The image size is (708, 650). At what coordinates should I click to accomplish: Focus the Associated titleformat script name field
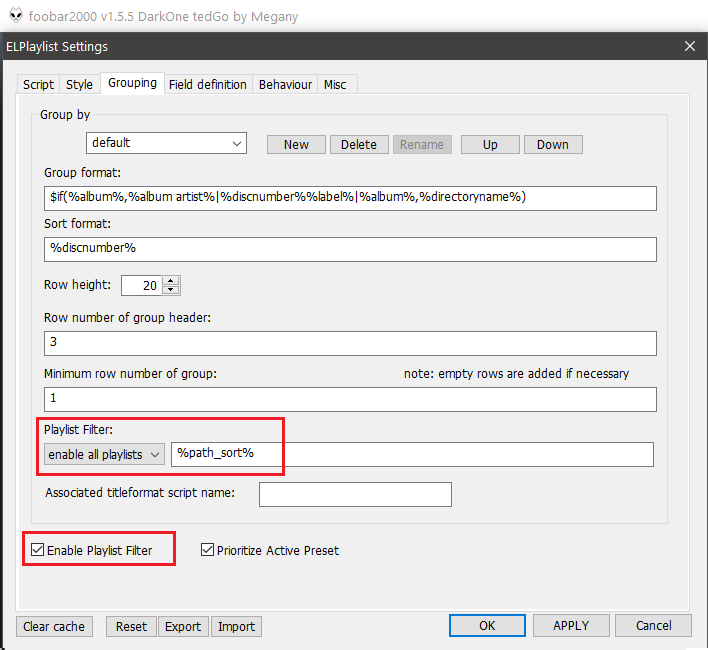click(355, 494)
